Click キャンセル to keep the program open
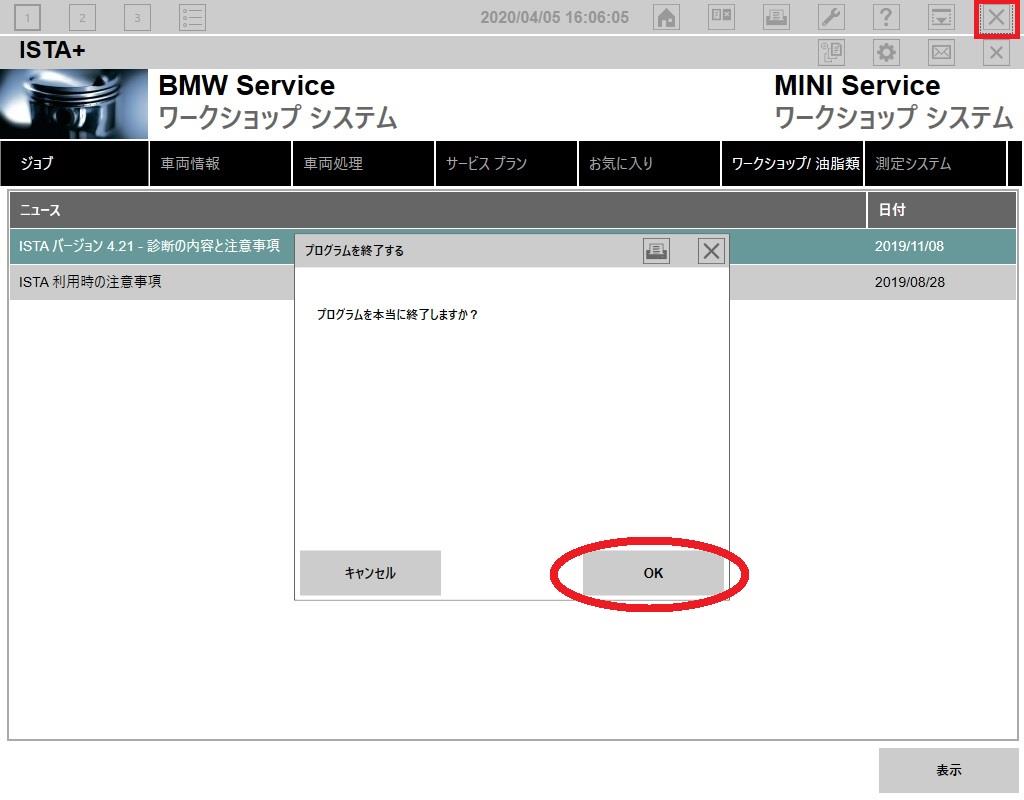The image size is (1024, 800). 370,573
